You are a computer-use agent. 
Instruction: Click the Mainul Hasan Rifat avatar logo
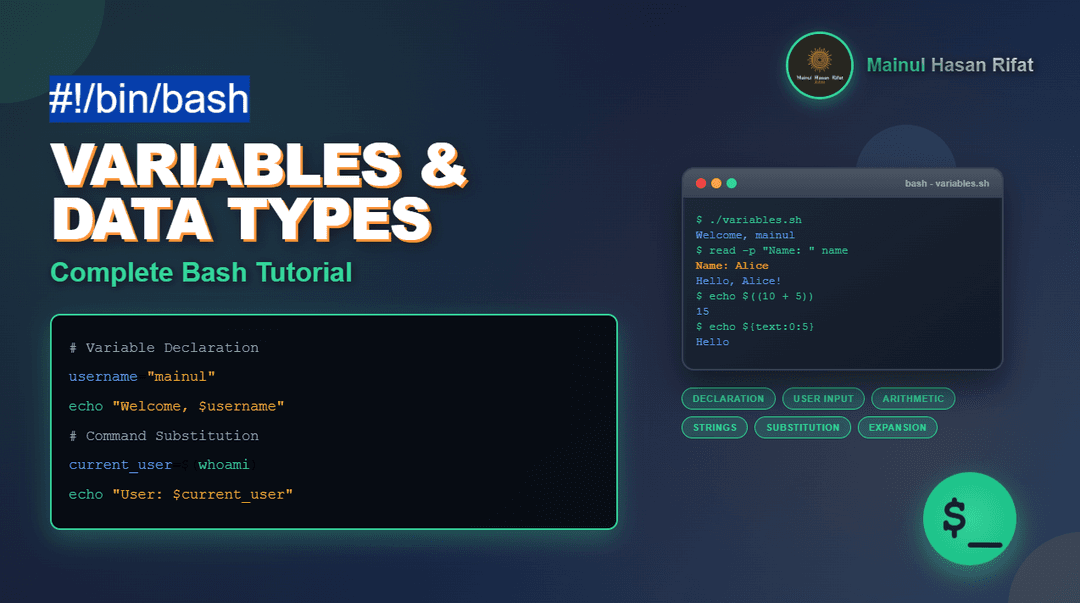819,65
